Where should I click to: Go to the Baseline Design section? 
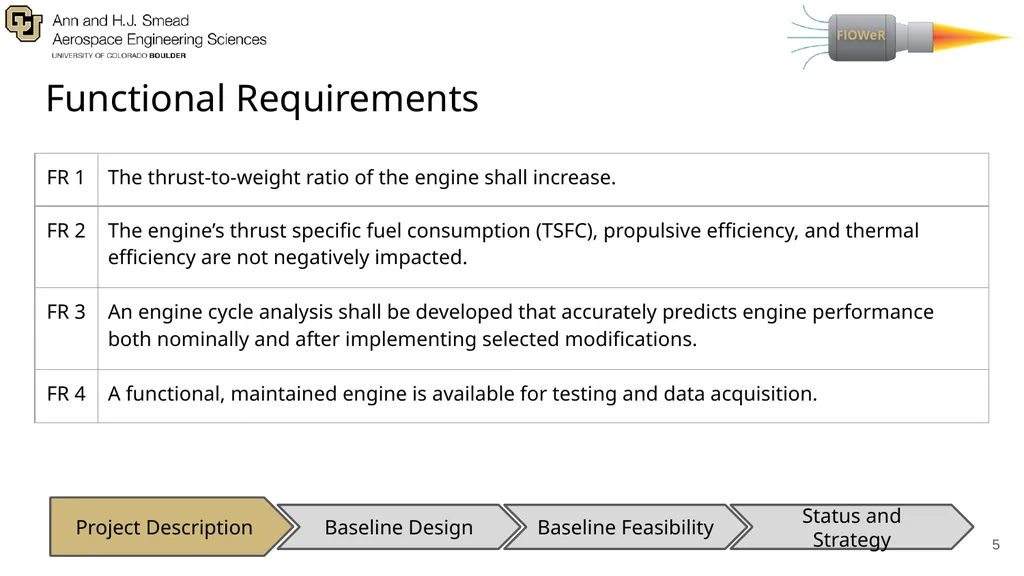click(x=399, y=527)
